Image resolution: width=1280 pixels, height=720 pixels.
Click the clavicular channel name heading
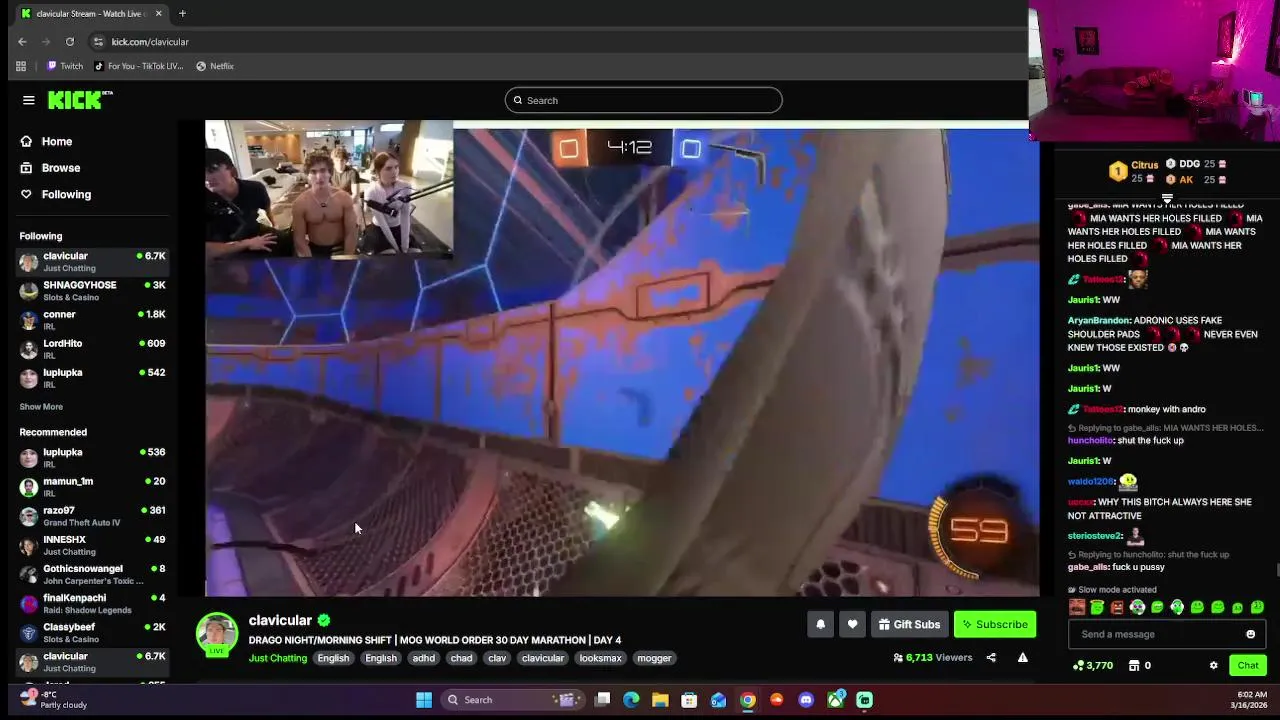(x=280, y=620)
